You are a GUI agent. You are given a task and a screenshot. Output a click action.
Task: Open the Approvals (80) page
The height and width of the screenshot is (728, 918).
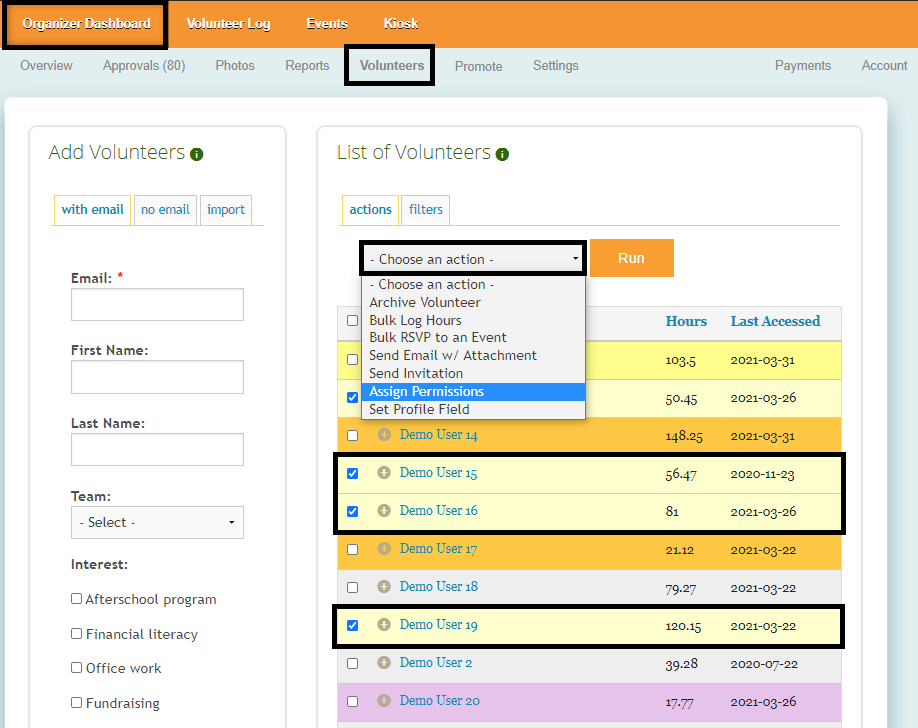pos(144,66)
